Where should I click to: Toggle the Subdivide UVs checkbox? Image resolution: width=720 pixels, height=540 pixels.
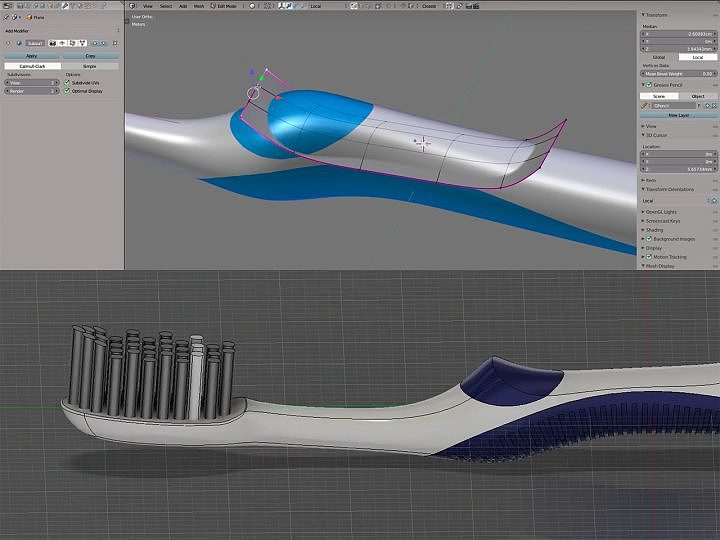[x=67, y=83]
